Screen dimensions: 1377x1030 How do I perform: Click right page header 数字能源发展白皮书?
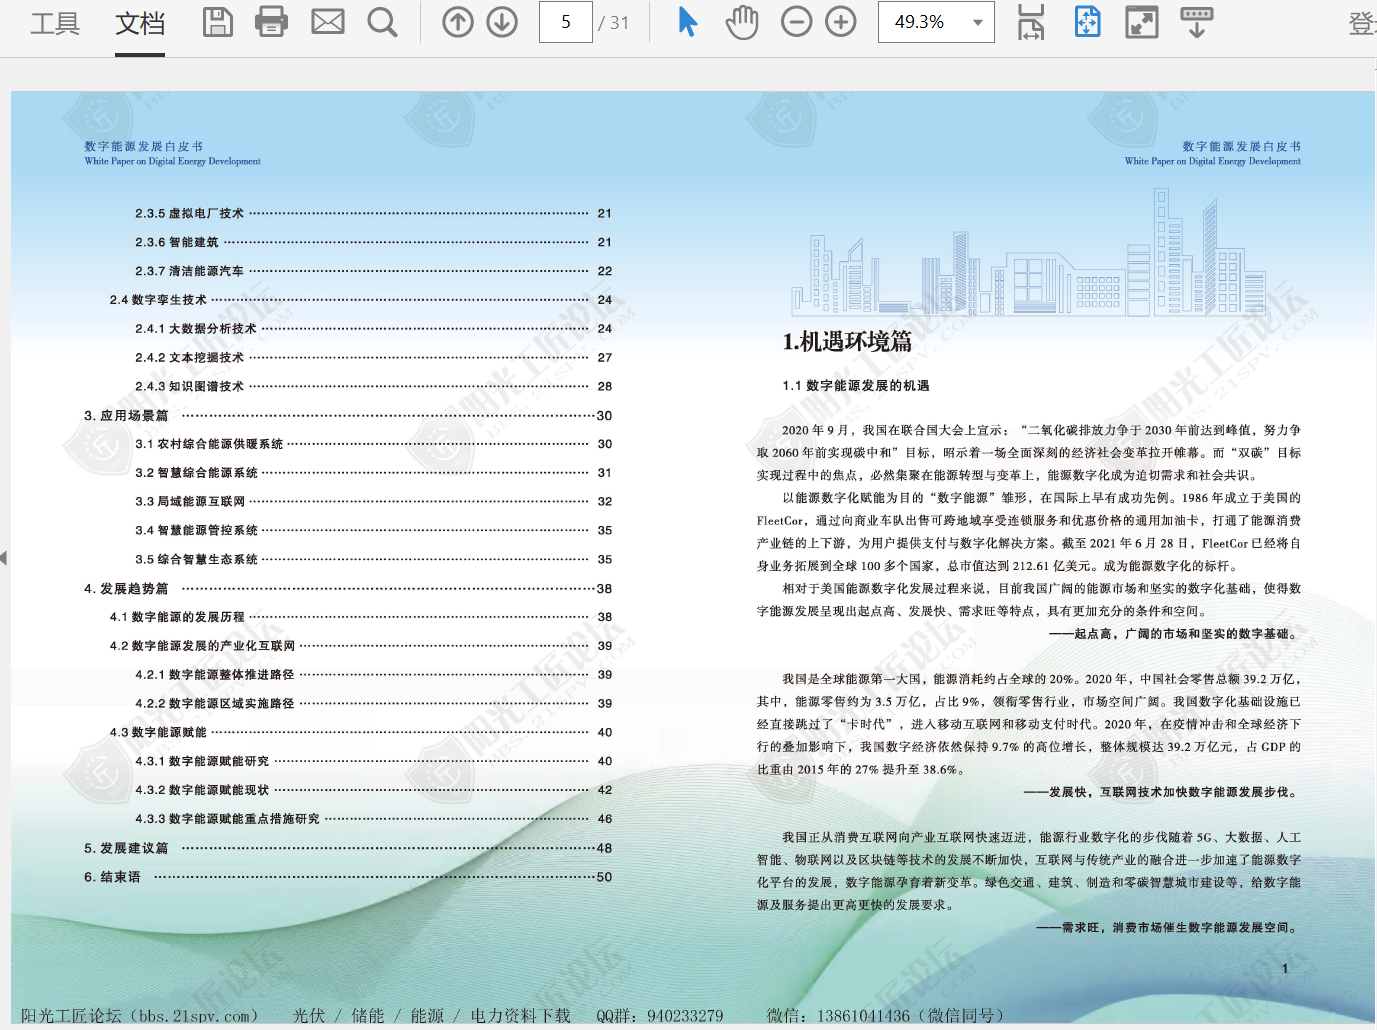pos(1241,146)
